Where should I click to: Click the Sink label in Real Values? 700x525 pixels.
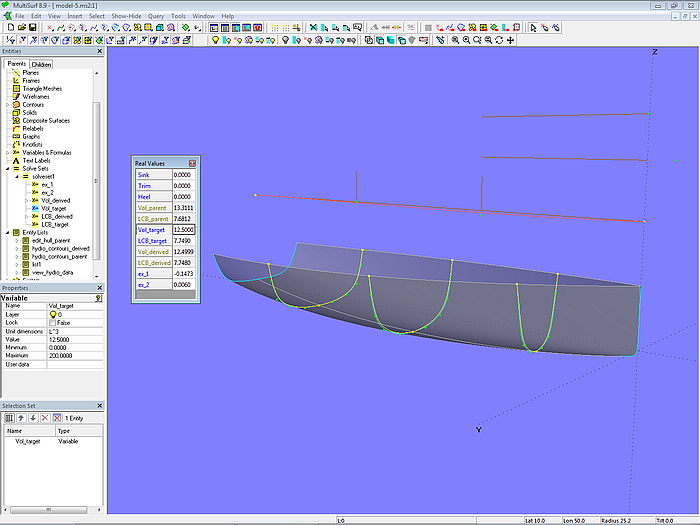pyautogui.click(x=143, y=174)
